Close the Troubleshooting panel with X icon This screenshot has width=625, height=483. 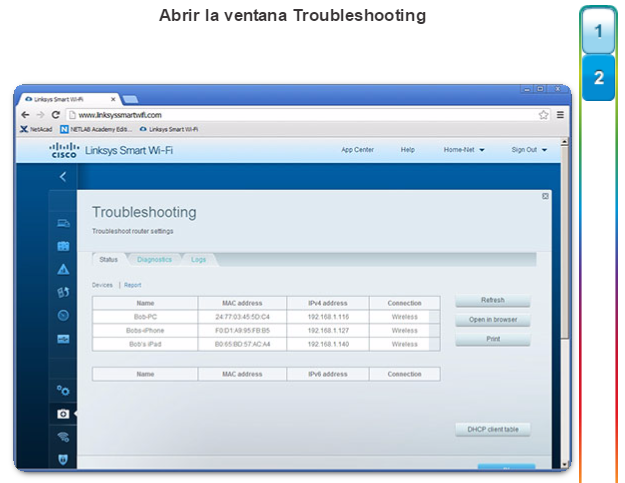coord(545,196)
